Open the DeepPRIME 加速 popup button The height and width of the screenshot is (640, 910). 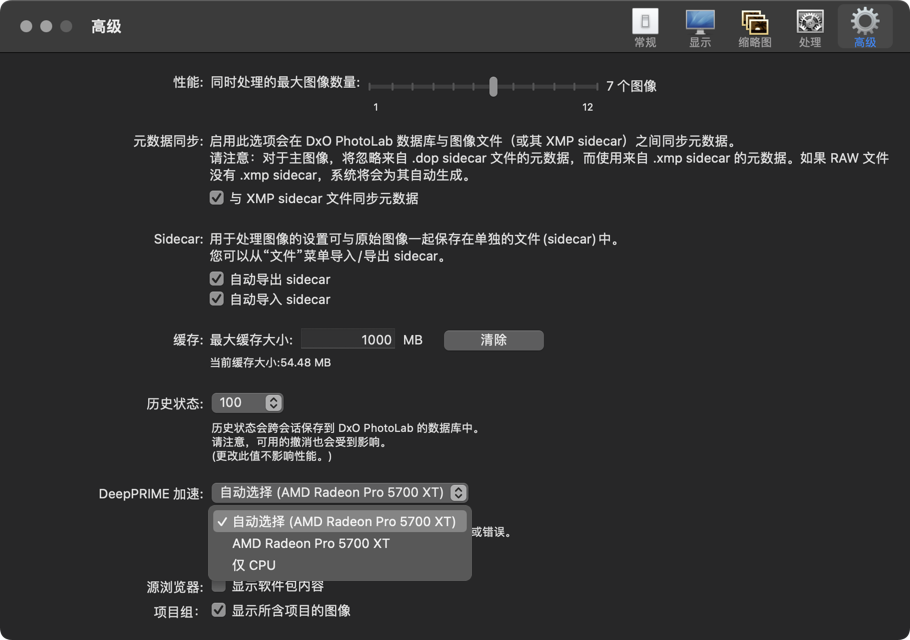pyautogui.click(x=340, y=493)
